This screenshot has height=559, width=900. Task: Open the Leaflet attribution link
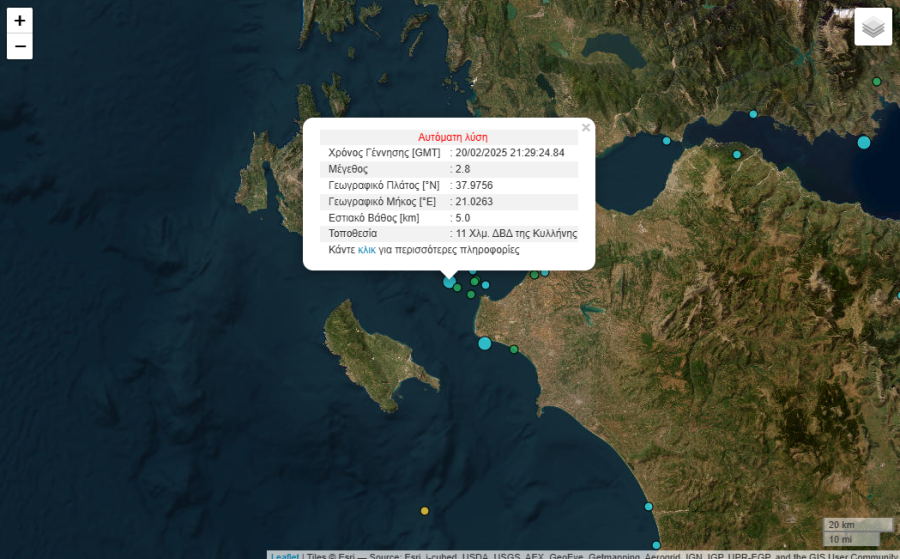click(x=284, y=555)
